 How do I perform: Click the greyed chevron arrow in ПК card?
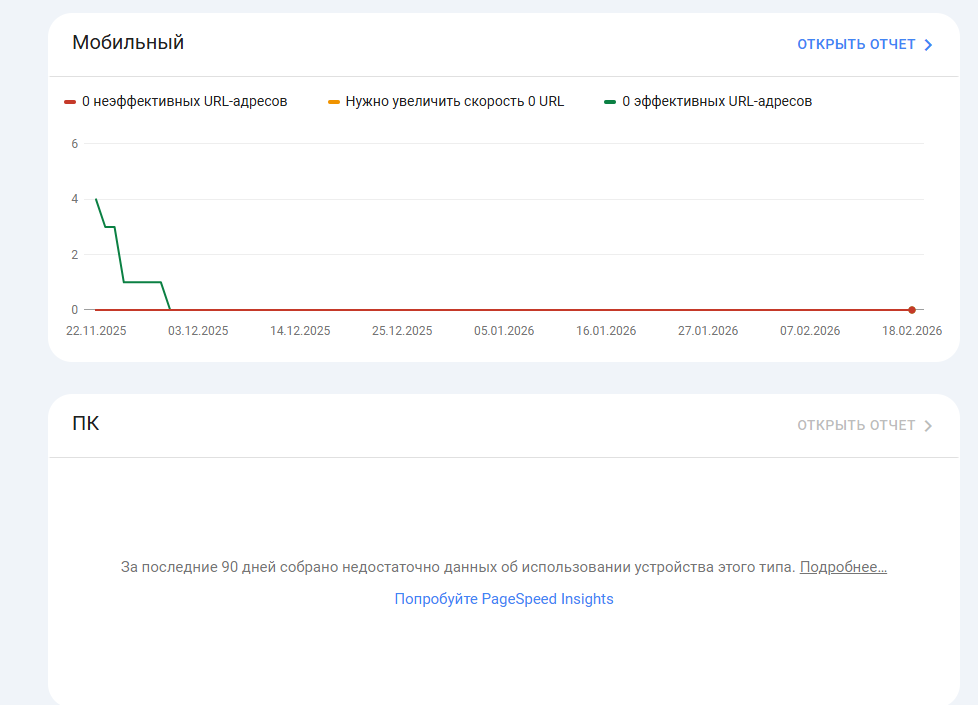(929, 426)
